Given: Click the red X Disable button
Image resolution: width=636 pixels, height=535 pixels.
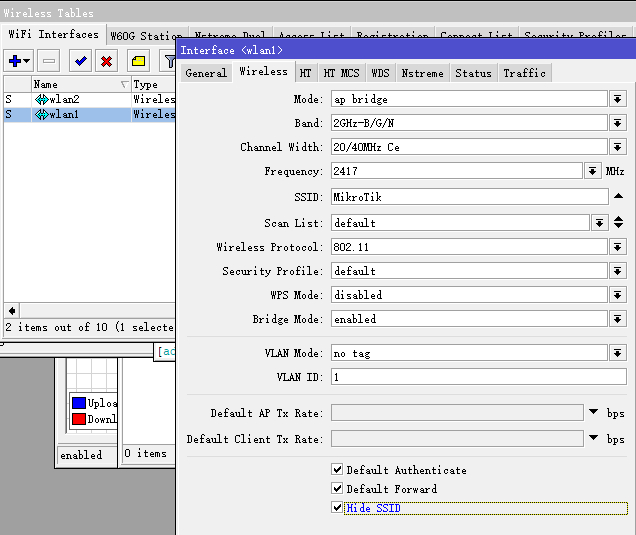Looking at the screenshot, I should click(x=106, y=61).
